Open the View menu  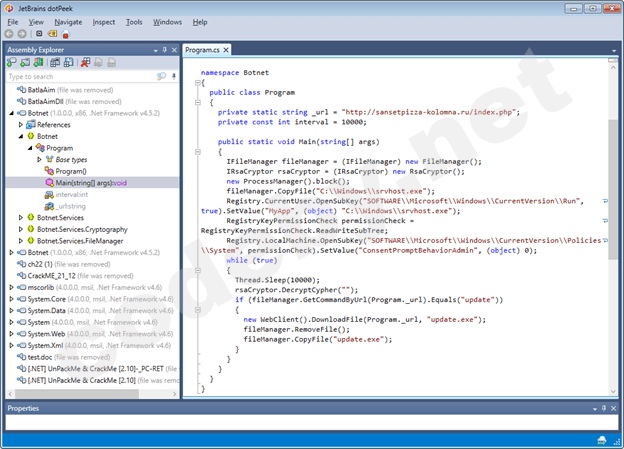tap(36, 22)
